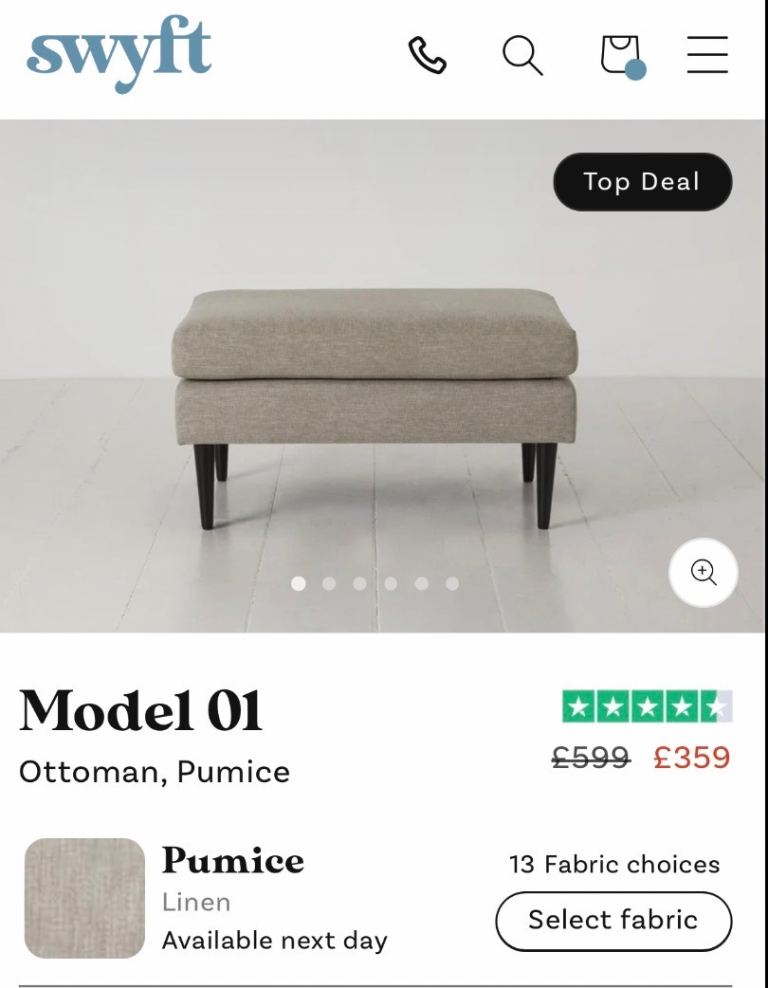Open the search magnifier icon
The image size is (768, 988).
point(522,55)
